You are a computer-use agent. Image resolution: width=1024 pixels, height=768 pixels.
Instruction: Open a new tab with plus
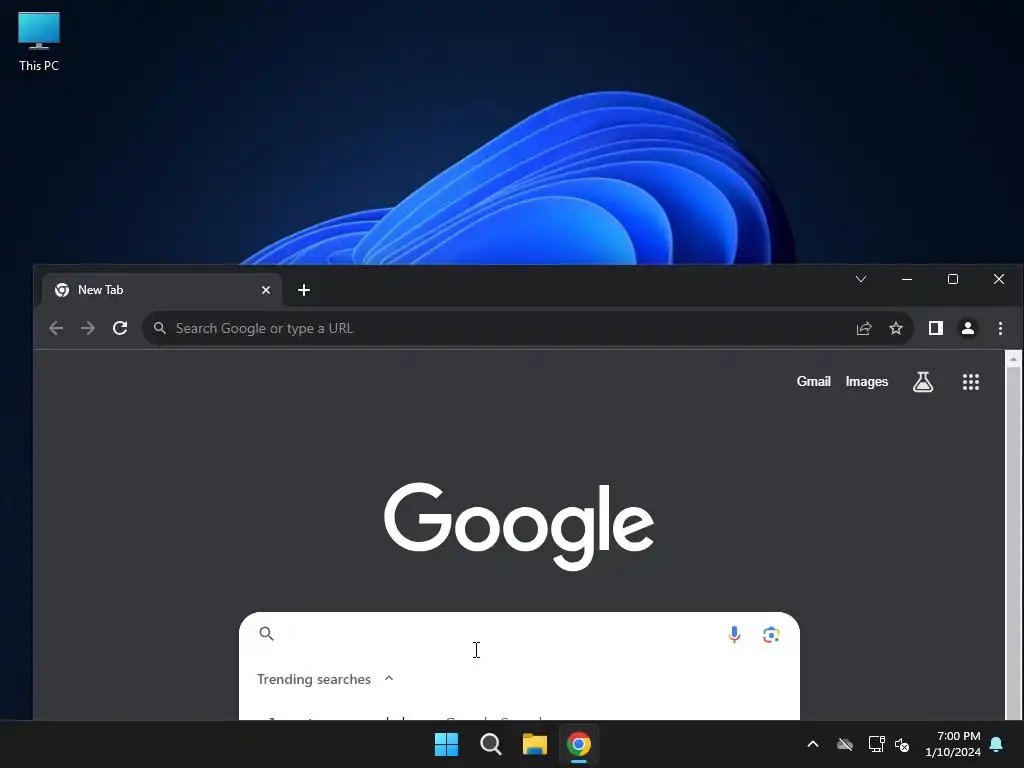pos(304,290)
